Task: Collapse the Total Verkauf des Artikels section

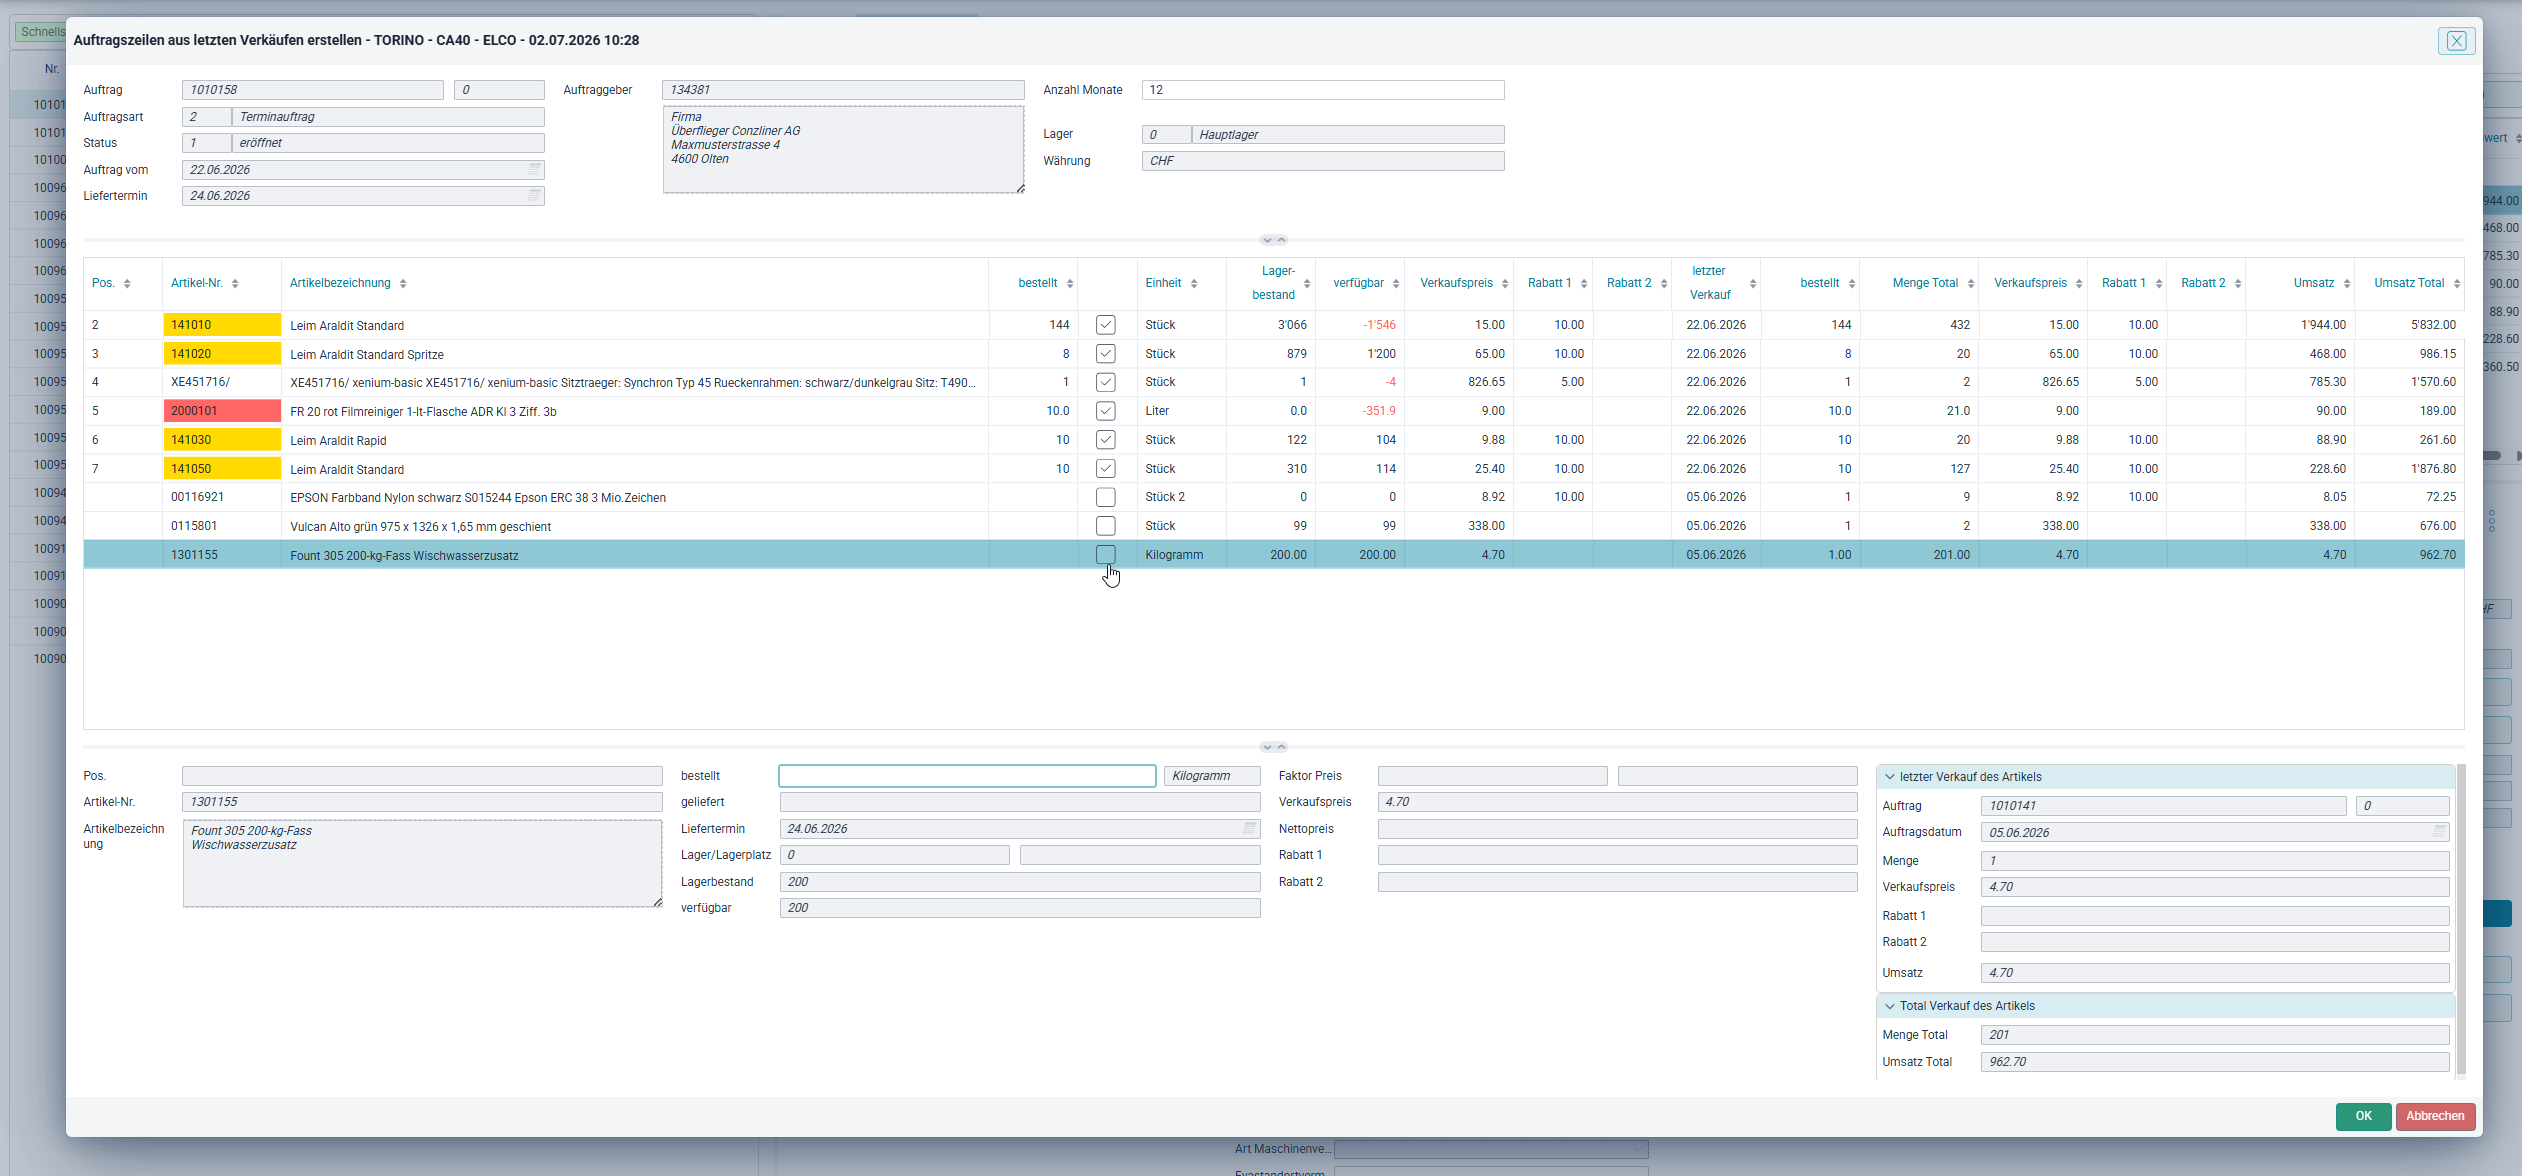Action: click(1890, 1006)
